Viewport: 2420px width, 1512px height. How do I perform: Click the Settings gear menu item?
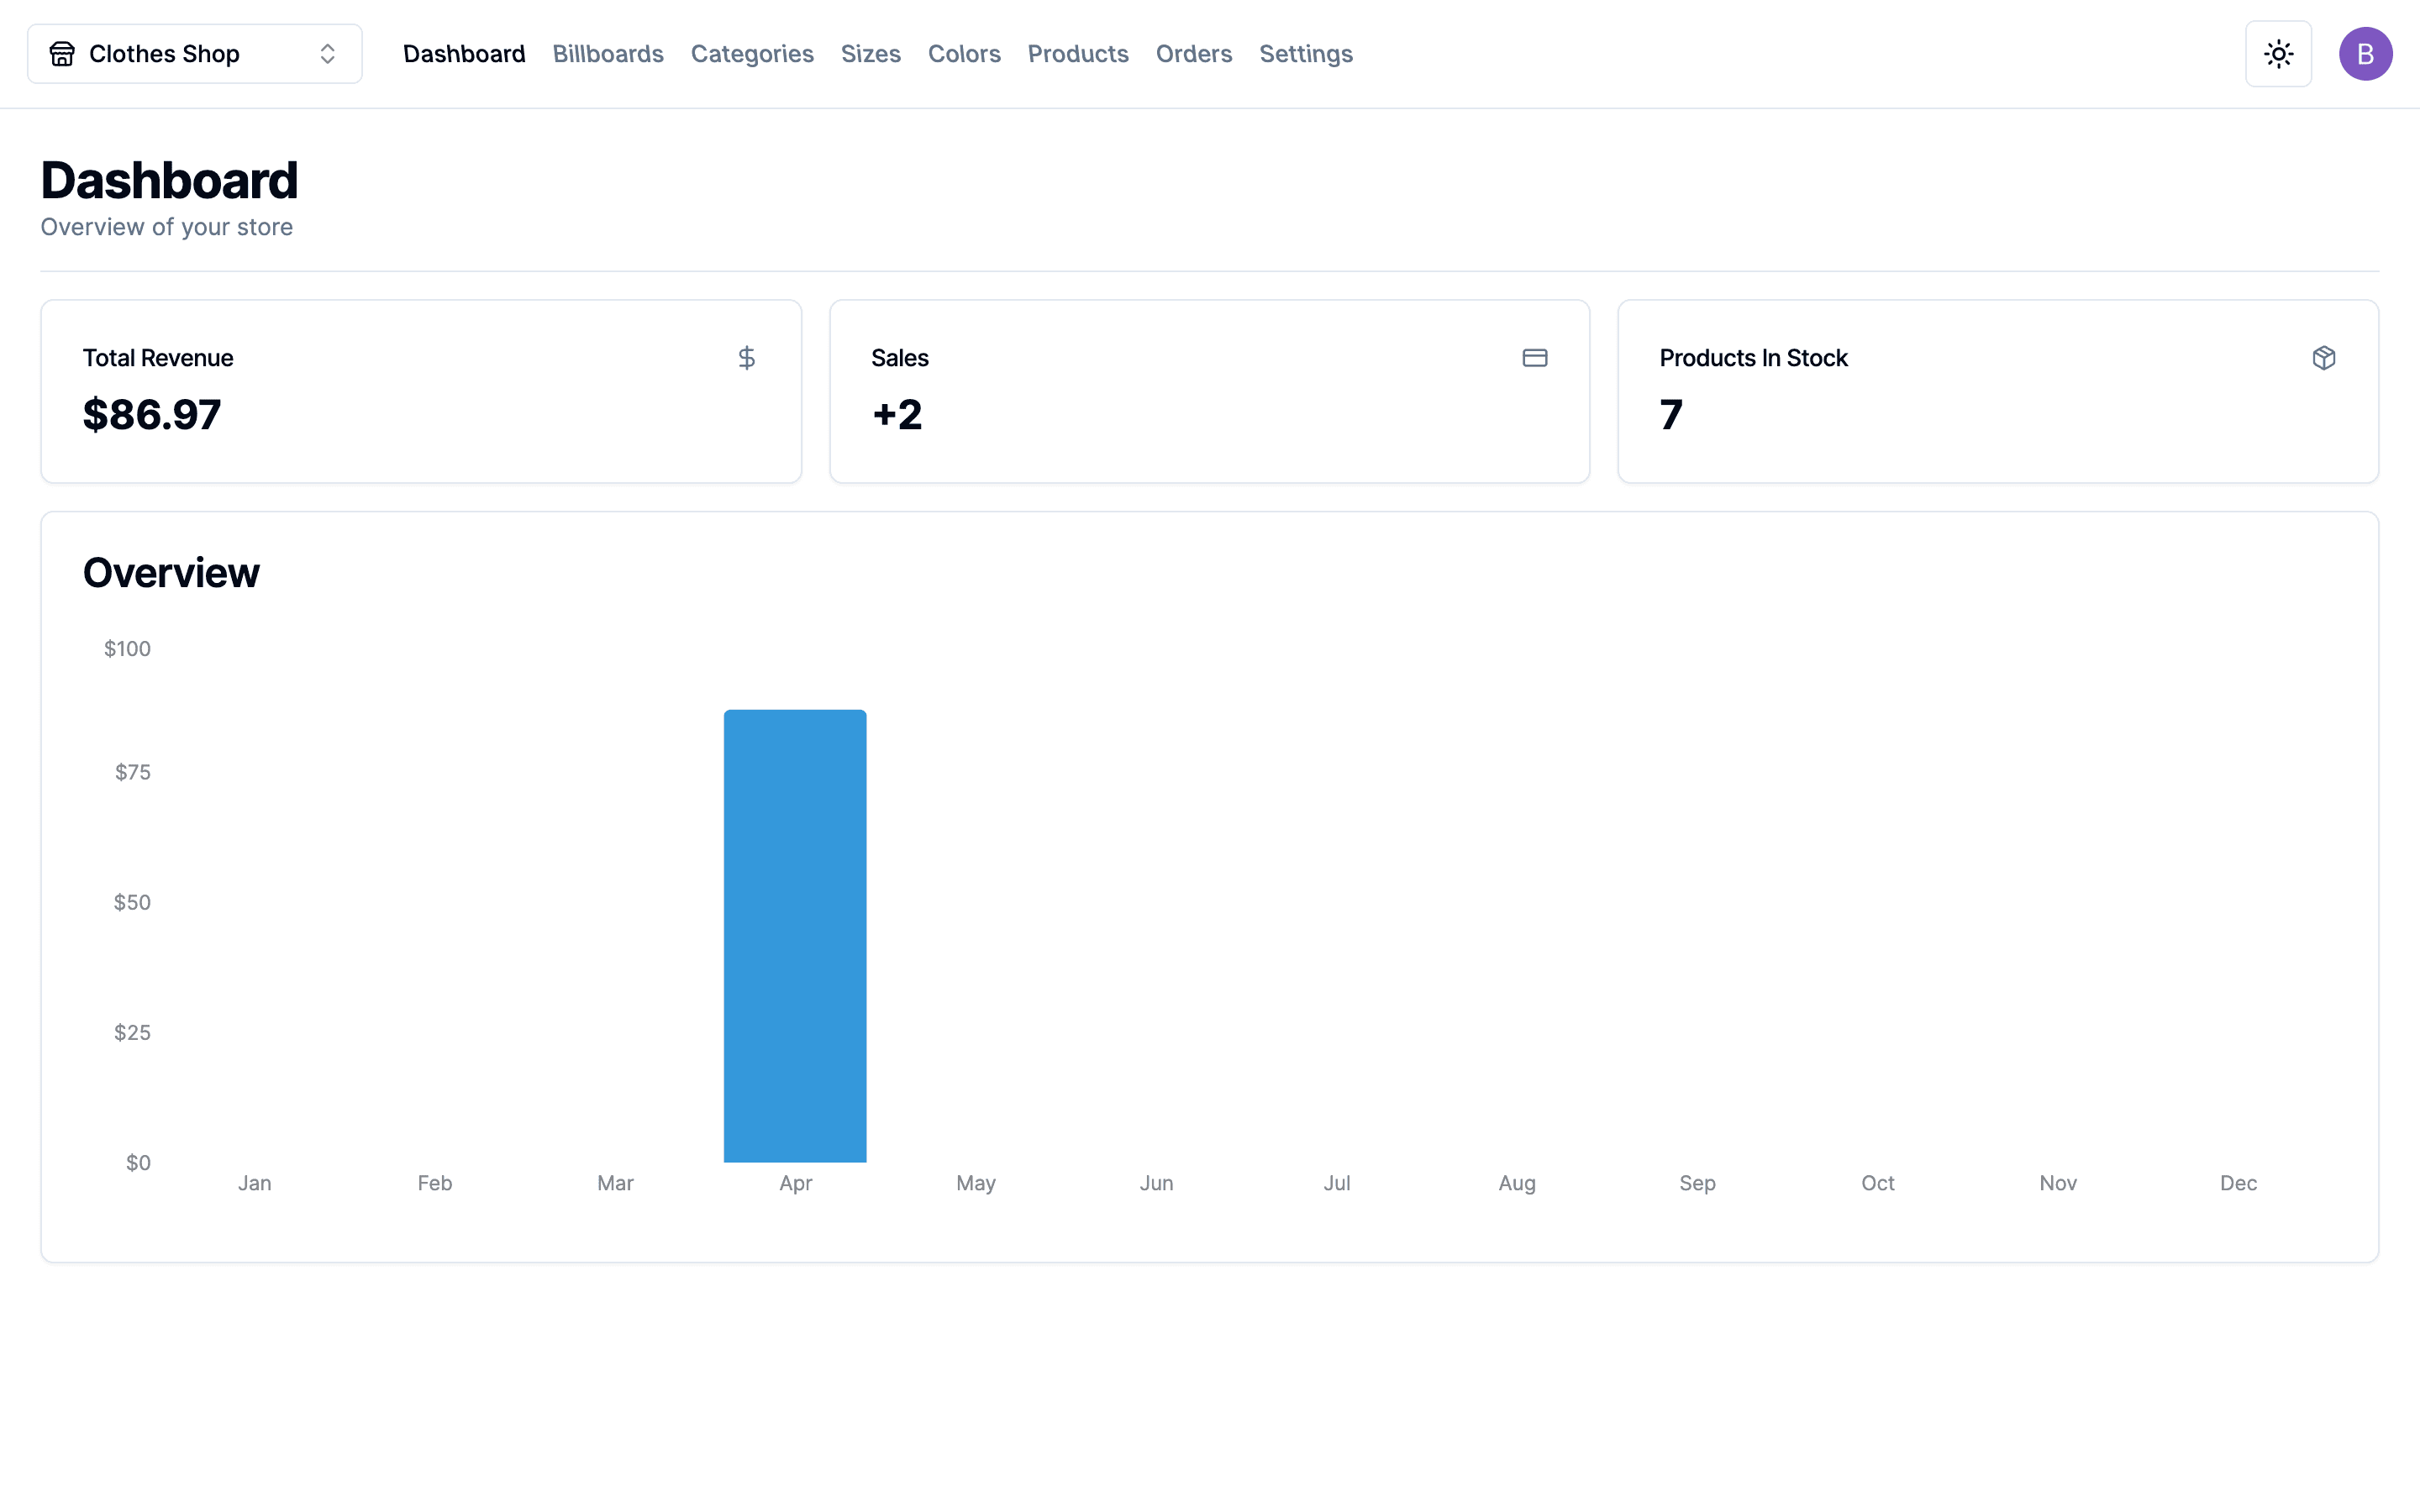click(x=1307, y=54)
